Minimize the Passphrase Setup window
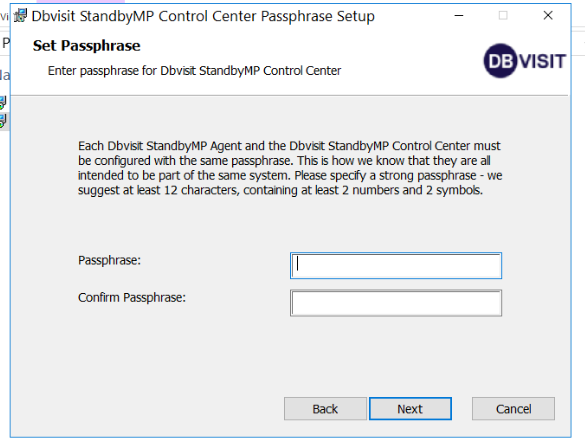The height and width of the screenshot is (446, 585). tap(459, 16)
